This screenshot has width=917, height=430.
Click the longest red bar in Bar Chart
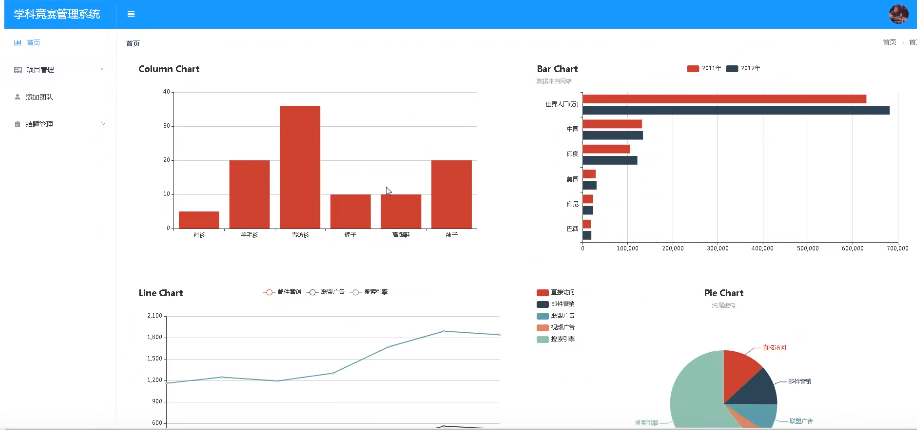coord(725,99)
